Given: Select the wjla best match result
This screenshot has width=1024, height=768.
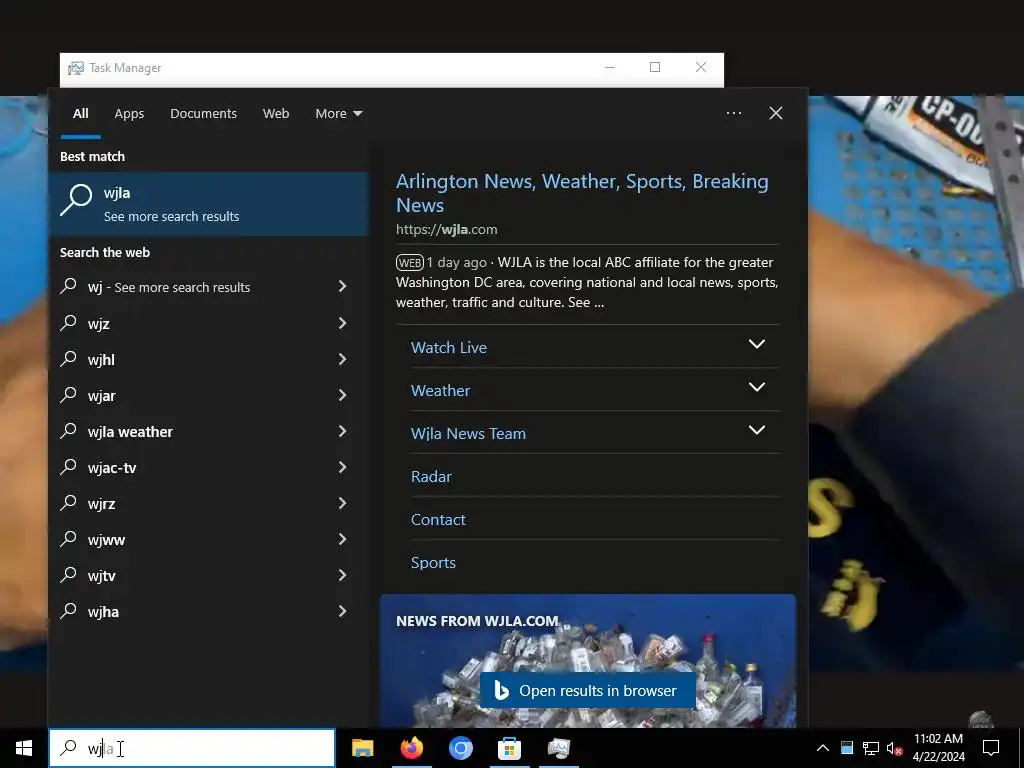Looking at the screenshot, I should pos(209,204).
